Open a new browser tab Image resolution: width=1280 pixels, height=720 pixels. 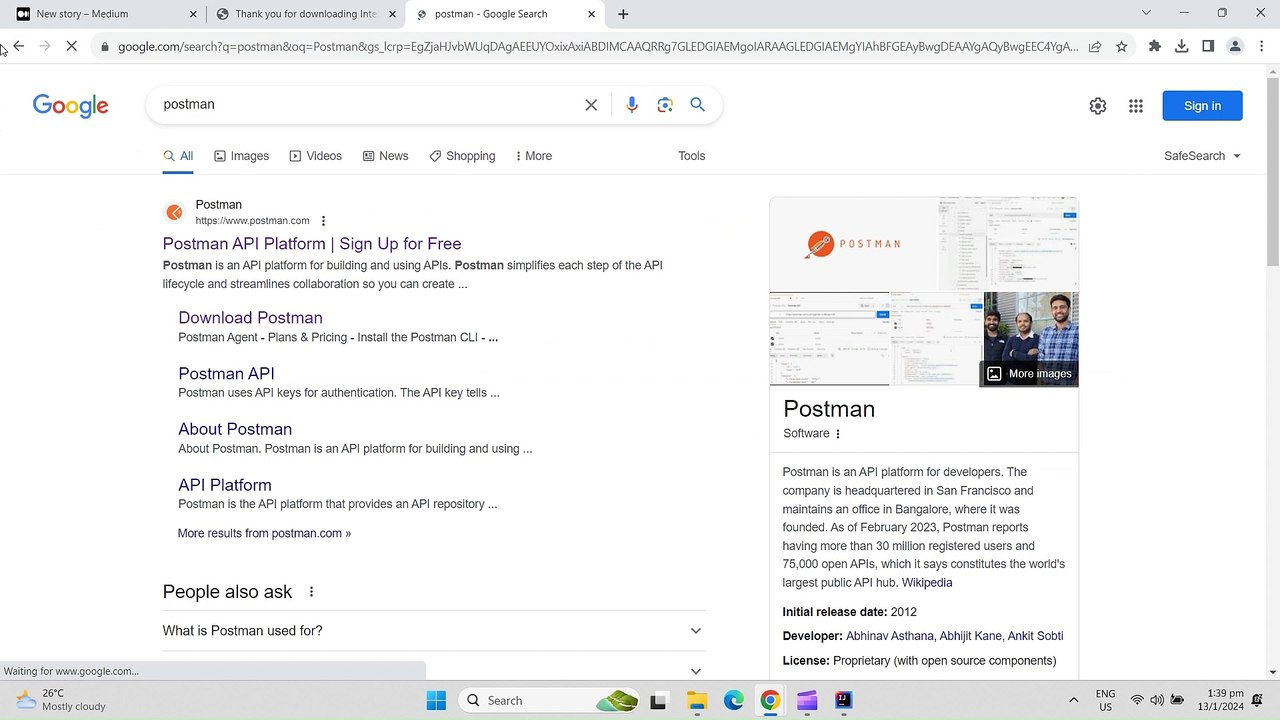coord(623,14)
